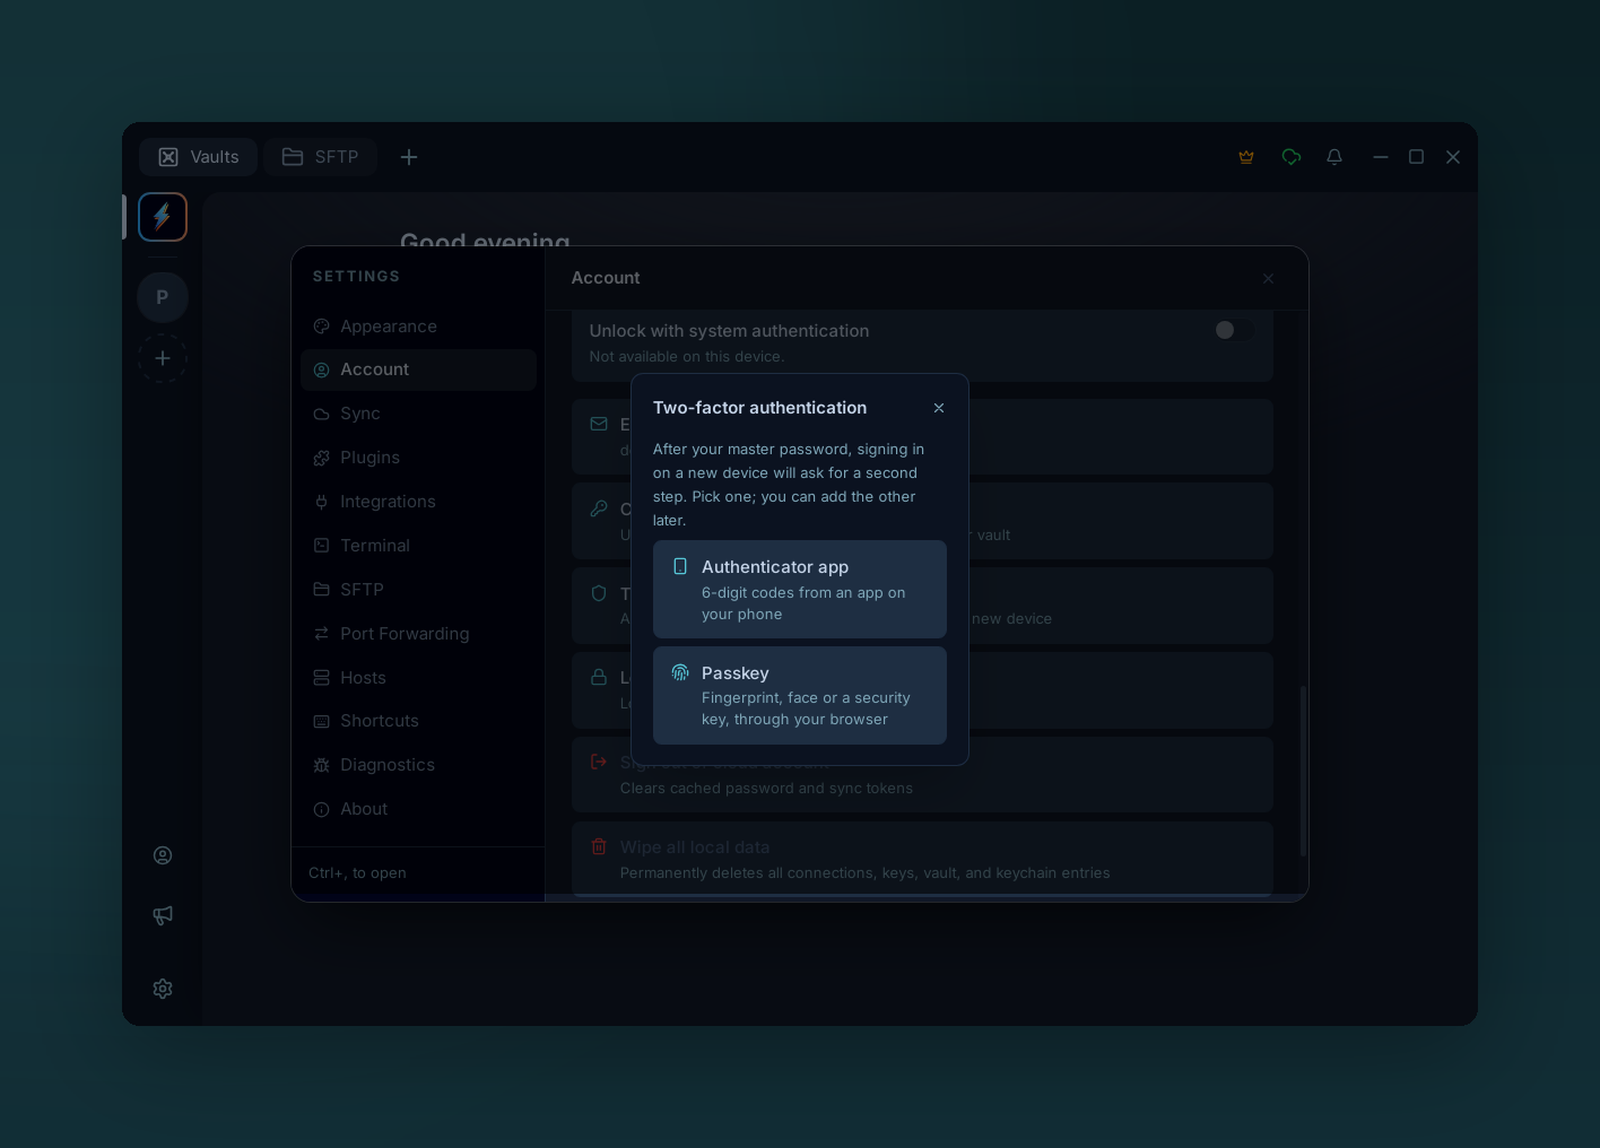
Task: Close the Two-factor authentication dialog
Action: 938,408
